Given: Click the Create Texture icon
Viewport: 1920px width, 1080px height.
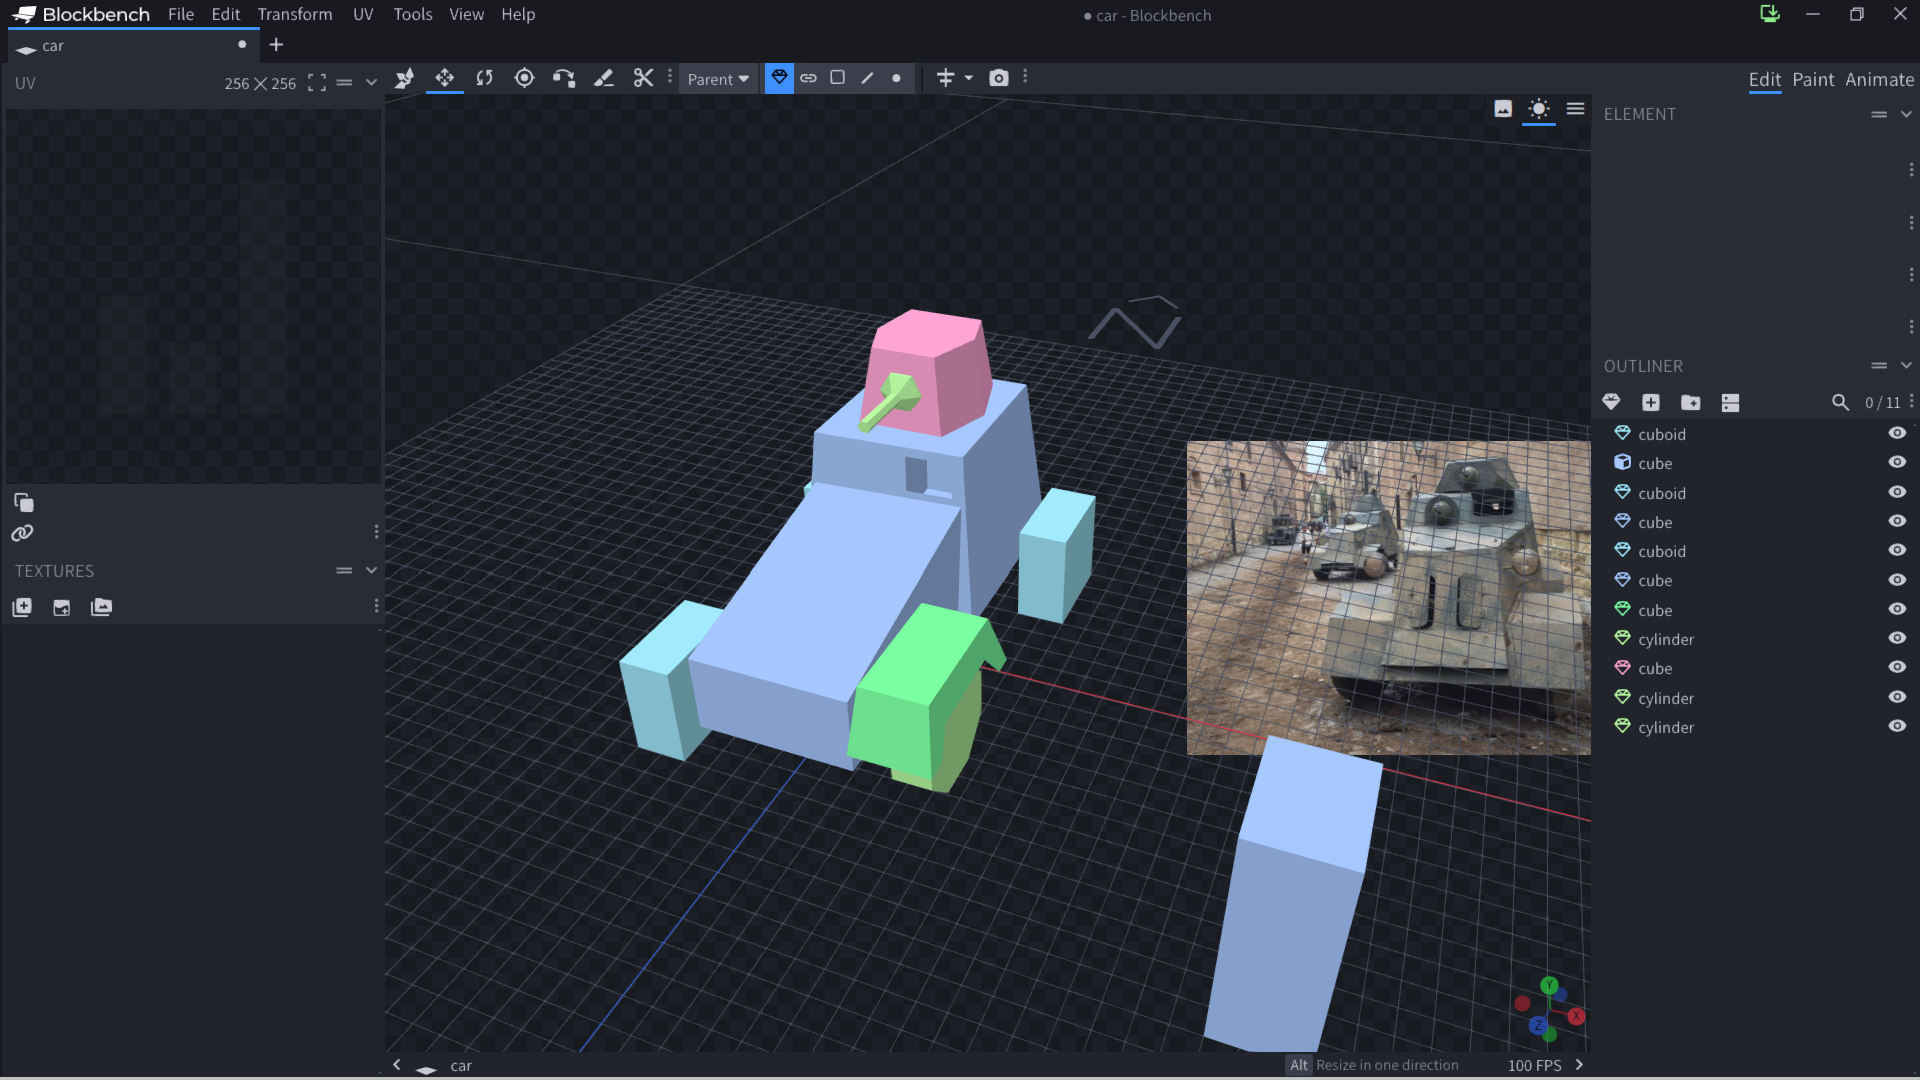Looking at the screenshot, I should tap(61, 607).
